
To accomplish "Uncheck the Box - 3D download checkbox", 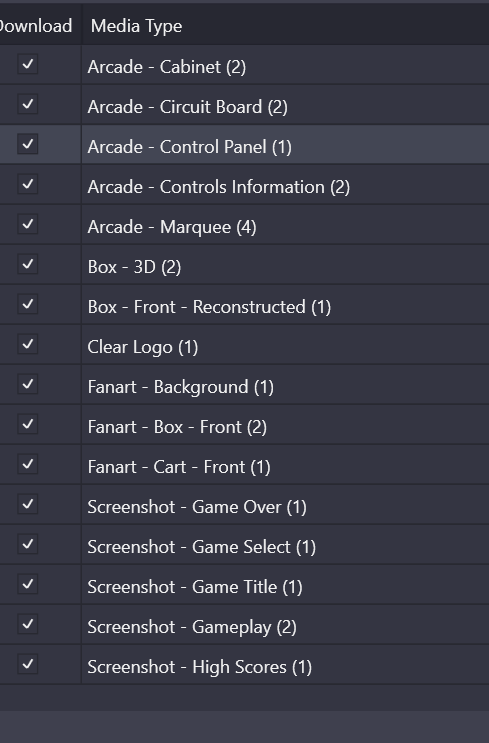I will coord(28,263).
